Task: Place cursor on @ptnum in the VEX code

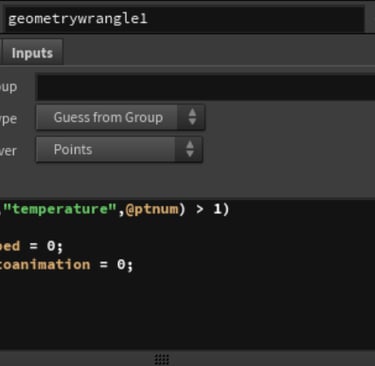Action: (x=152, y=209)
